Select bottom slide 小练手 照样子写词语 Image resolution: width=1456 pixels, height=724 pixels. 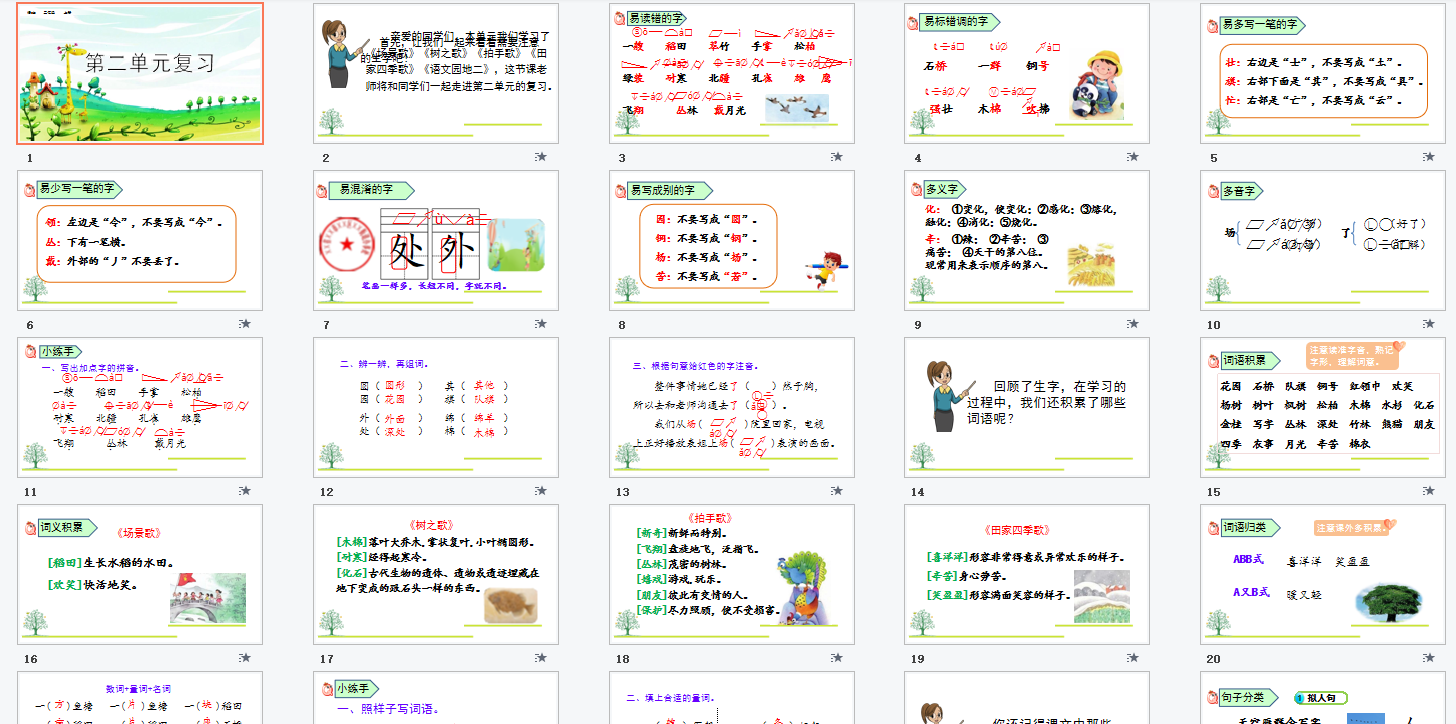pos(436,698)
